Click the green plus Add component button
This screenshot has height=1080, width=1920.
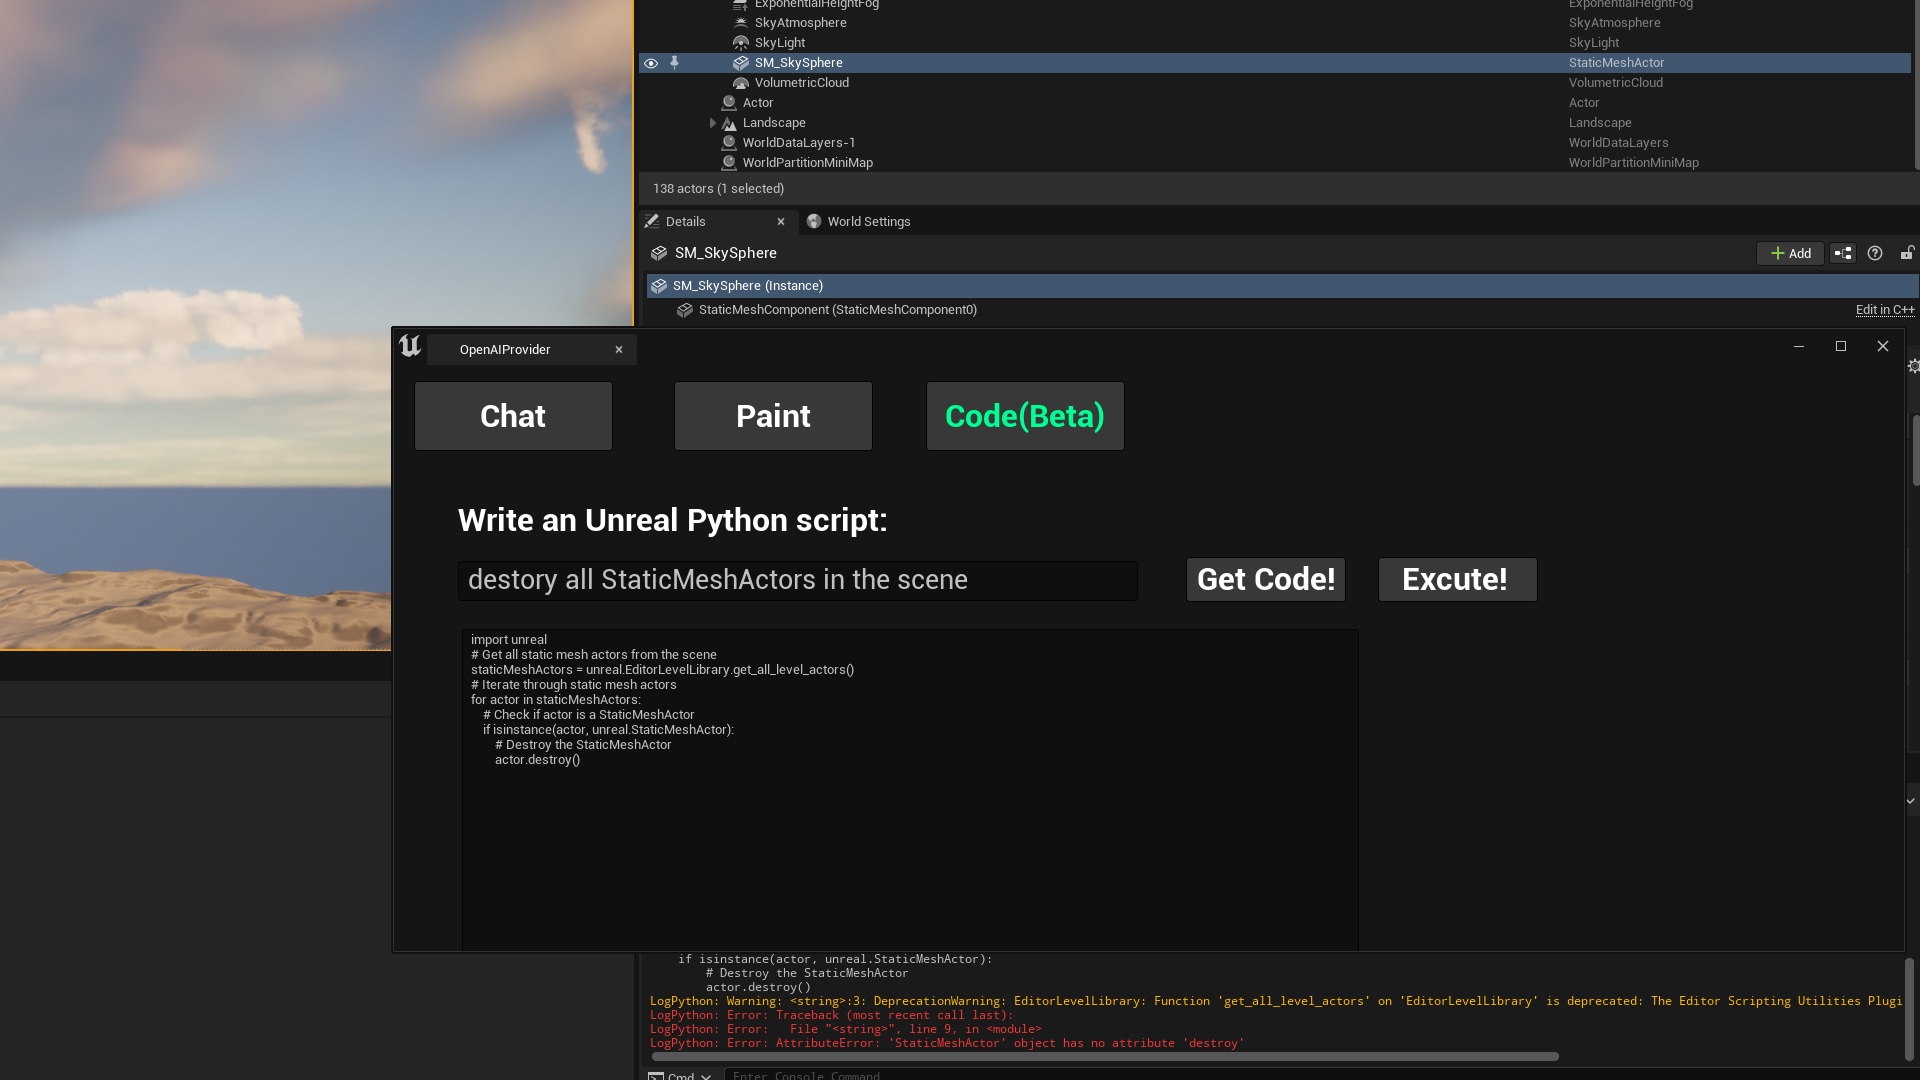coord(1790,253)
